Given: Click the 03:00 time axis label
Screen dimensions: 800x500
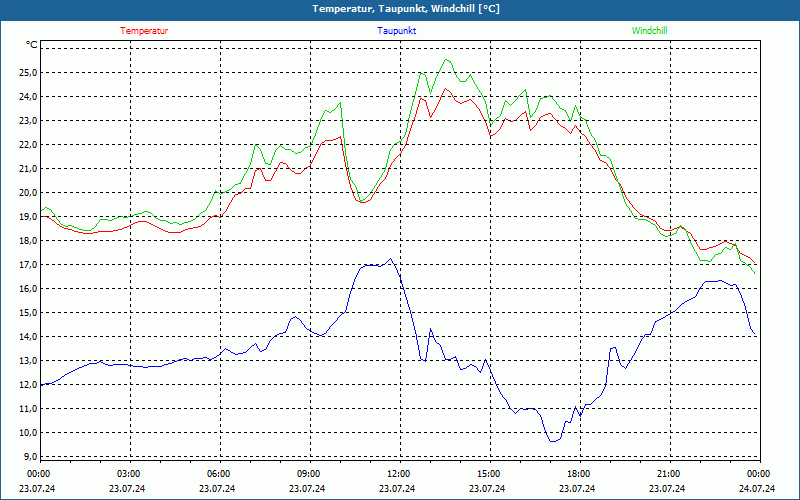Looking at the screenshot, I should tap(128, 474).
